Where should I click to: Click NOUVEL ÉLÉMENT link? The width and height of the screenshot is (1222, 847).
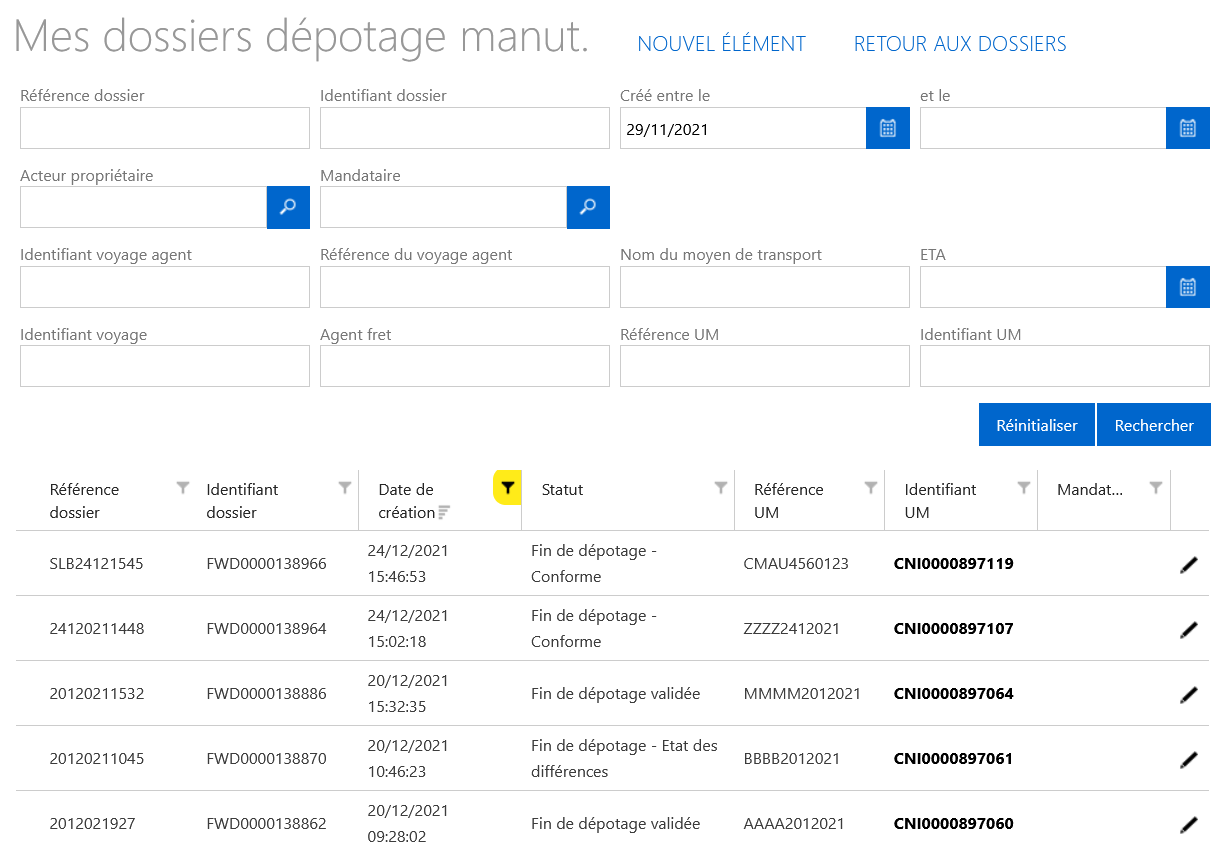point(721,44)
